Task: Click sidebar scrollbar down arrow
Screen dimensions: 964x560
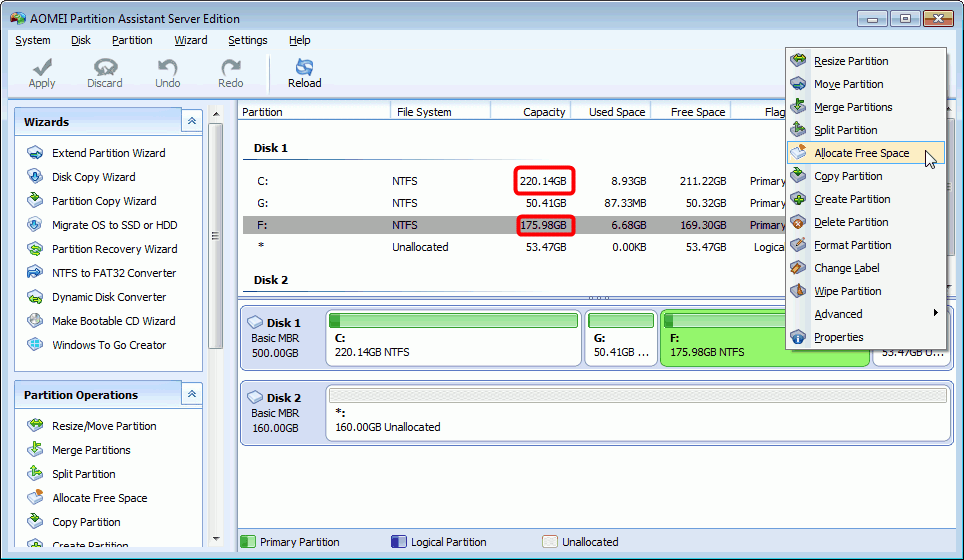Action: click(216, 538)
